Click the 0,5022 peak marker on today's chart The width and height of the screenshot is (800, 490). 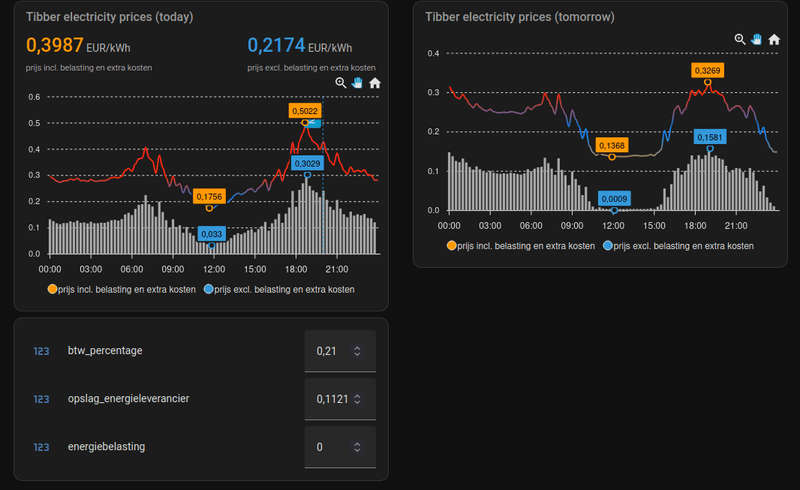[x=305, y=122]
